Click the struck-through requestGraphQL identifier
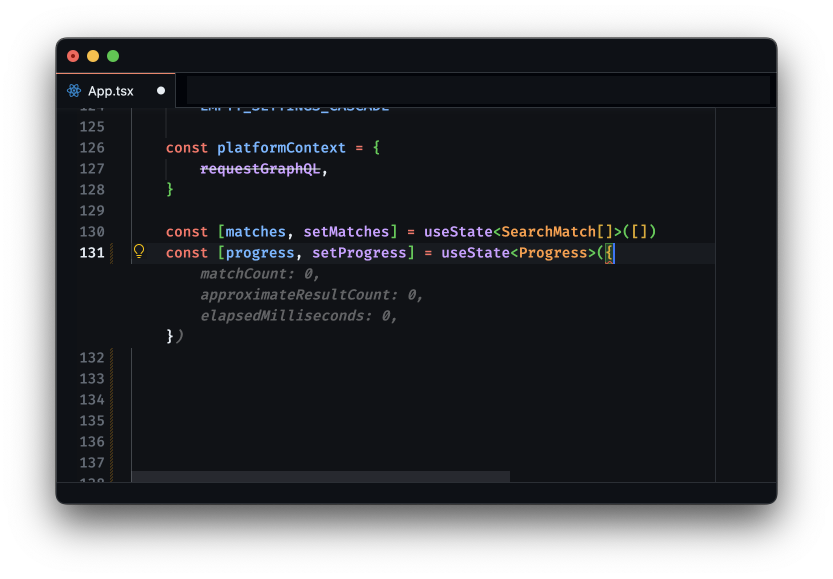833x579 pixels. [x=260, y=169]
